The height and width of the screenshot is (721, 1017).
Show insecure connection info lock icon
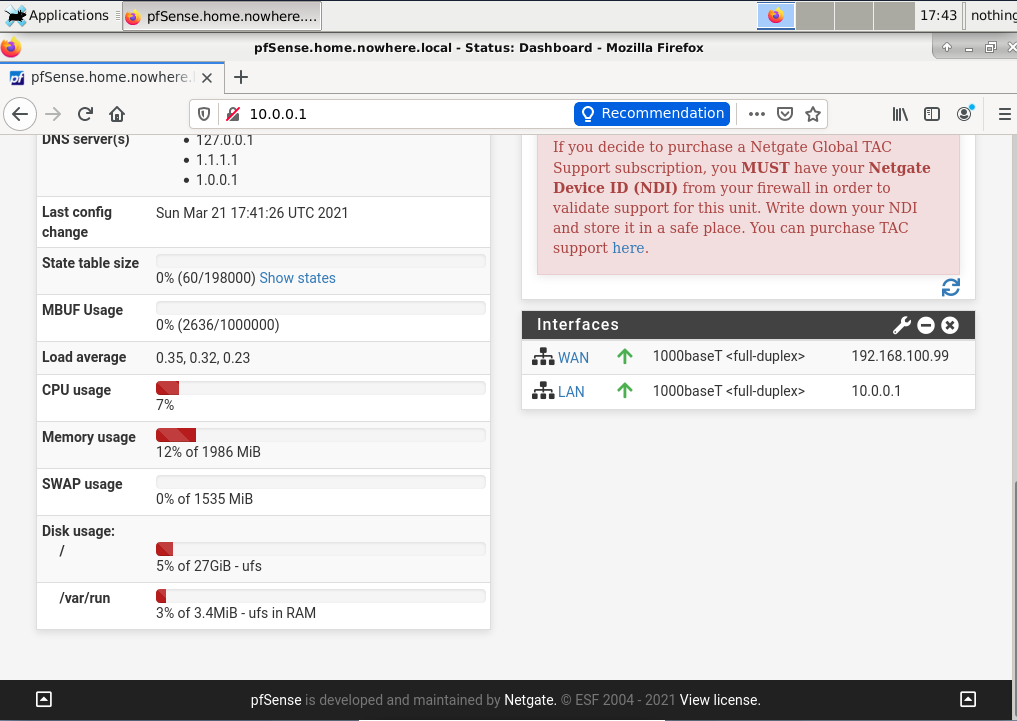tap(233, 114)
